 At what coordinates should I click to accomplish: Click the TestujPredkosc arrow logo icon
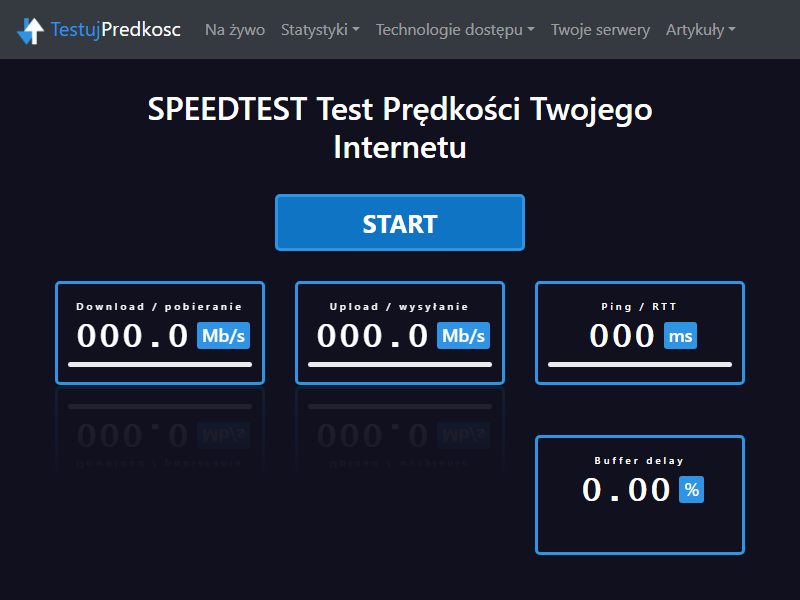click(31, 31)
